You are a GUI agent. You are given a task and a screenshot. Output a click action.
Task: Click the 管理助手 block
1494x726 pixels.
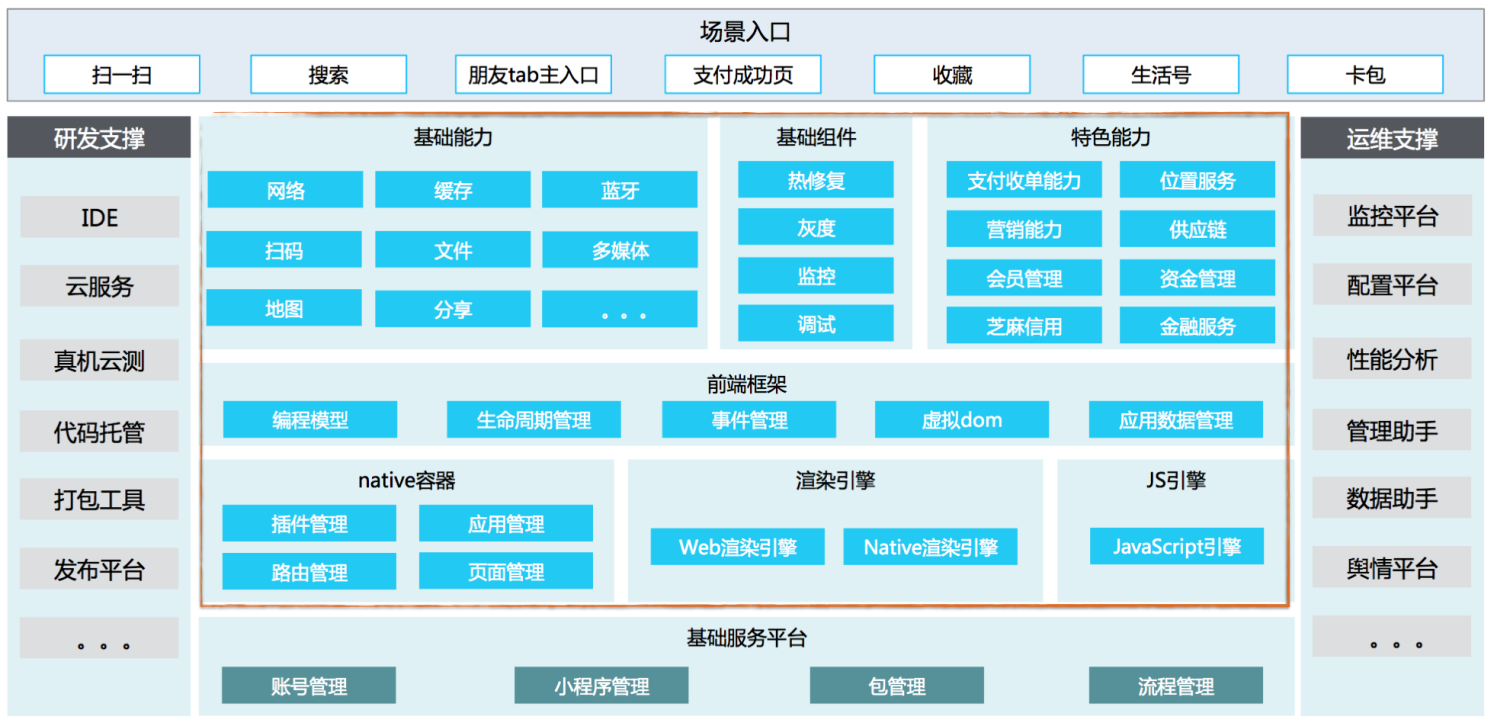[x=1392, y=430]
